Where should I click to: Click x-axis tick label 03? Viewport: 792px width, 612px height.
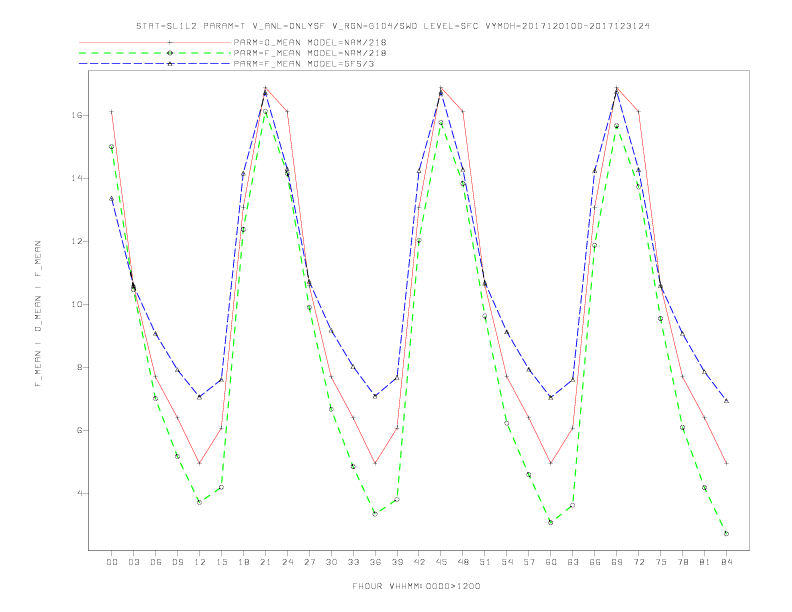[133, 562]
